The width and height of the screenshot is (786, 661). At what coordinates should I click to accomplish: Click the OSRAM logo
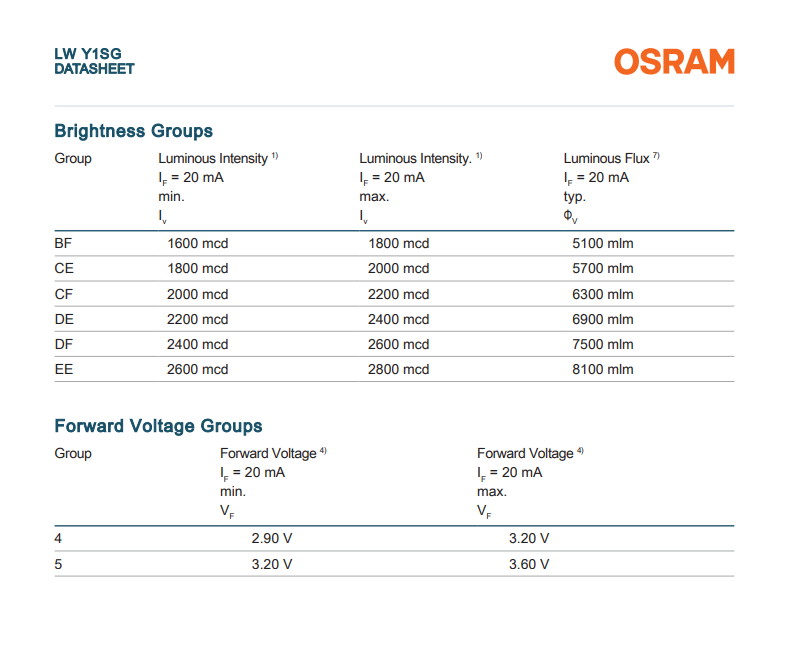pyautogui.click(x=674, y=62)
